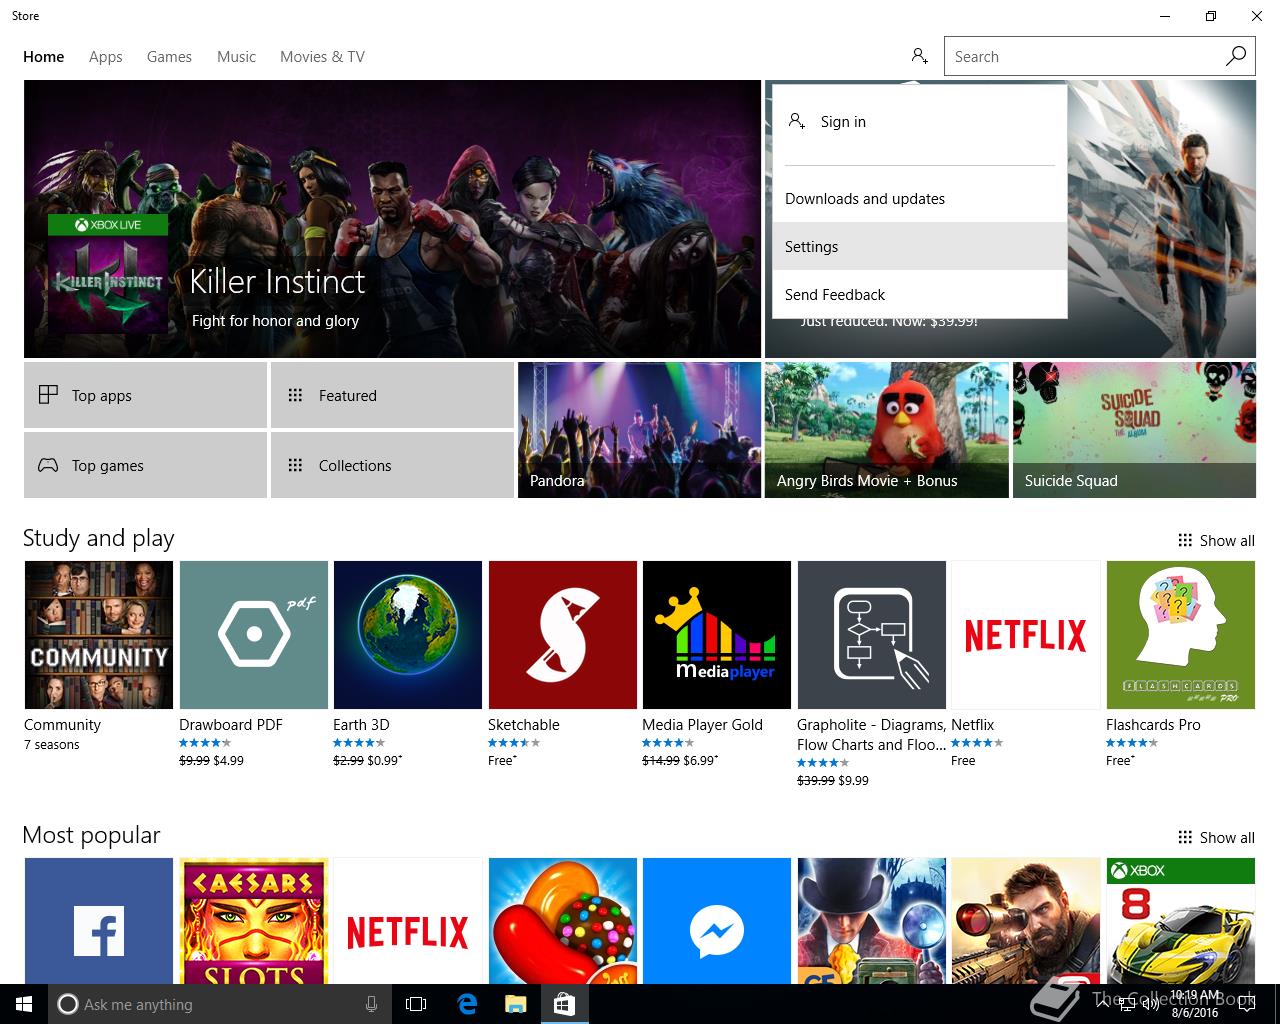Open the Suicide Squad promo tile
Viewport: 1280px width, 1024px height.
[x=1134, y=430]
